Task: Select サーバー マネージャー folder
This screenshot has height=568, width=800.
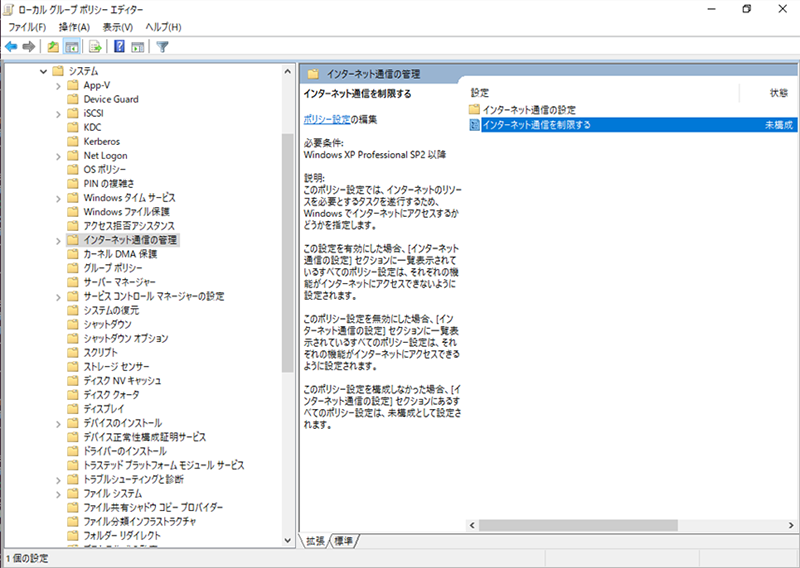Action: (120, 282)
